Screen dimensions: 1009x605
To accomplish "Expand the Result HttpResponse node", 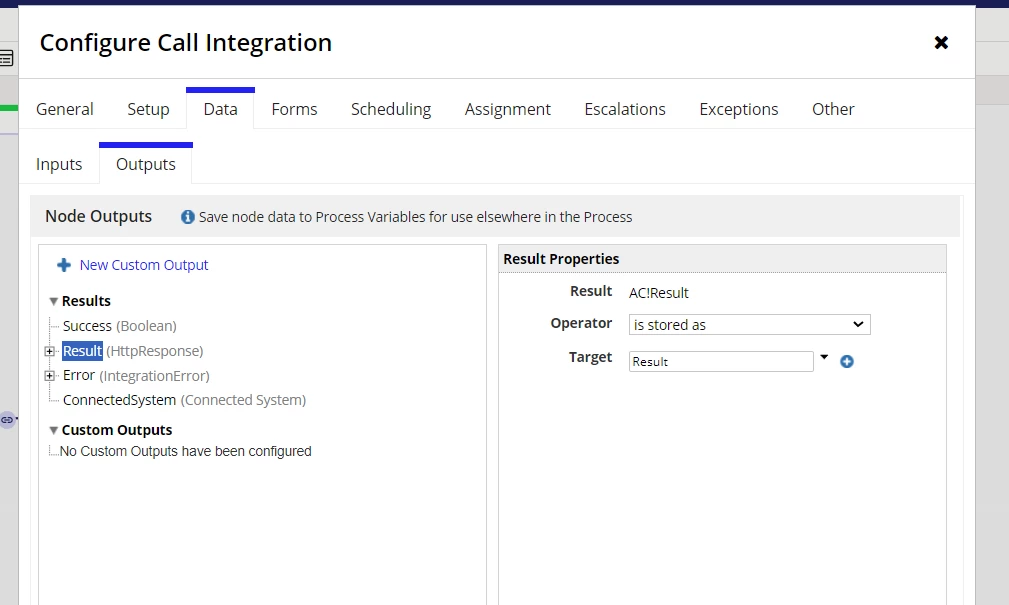I will coord(50,351).
